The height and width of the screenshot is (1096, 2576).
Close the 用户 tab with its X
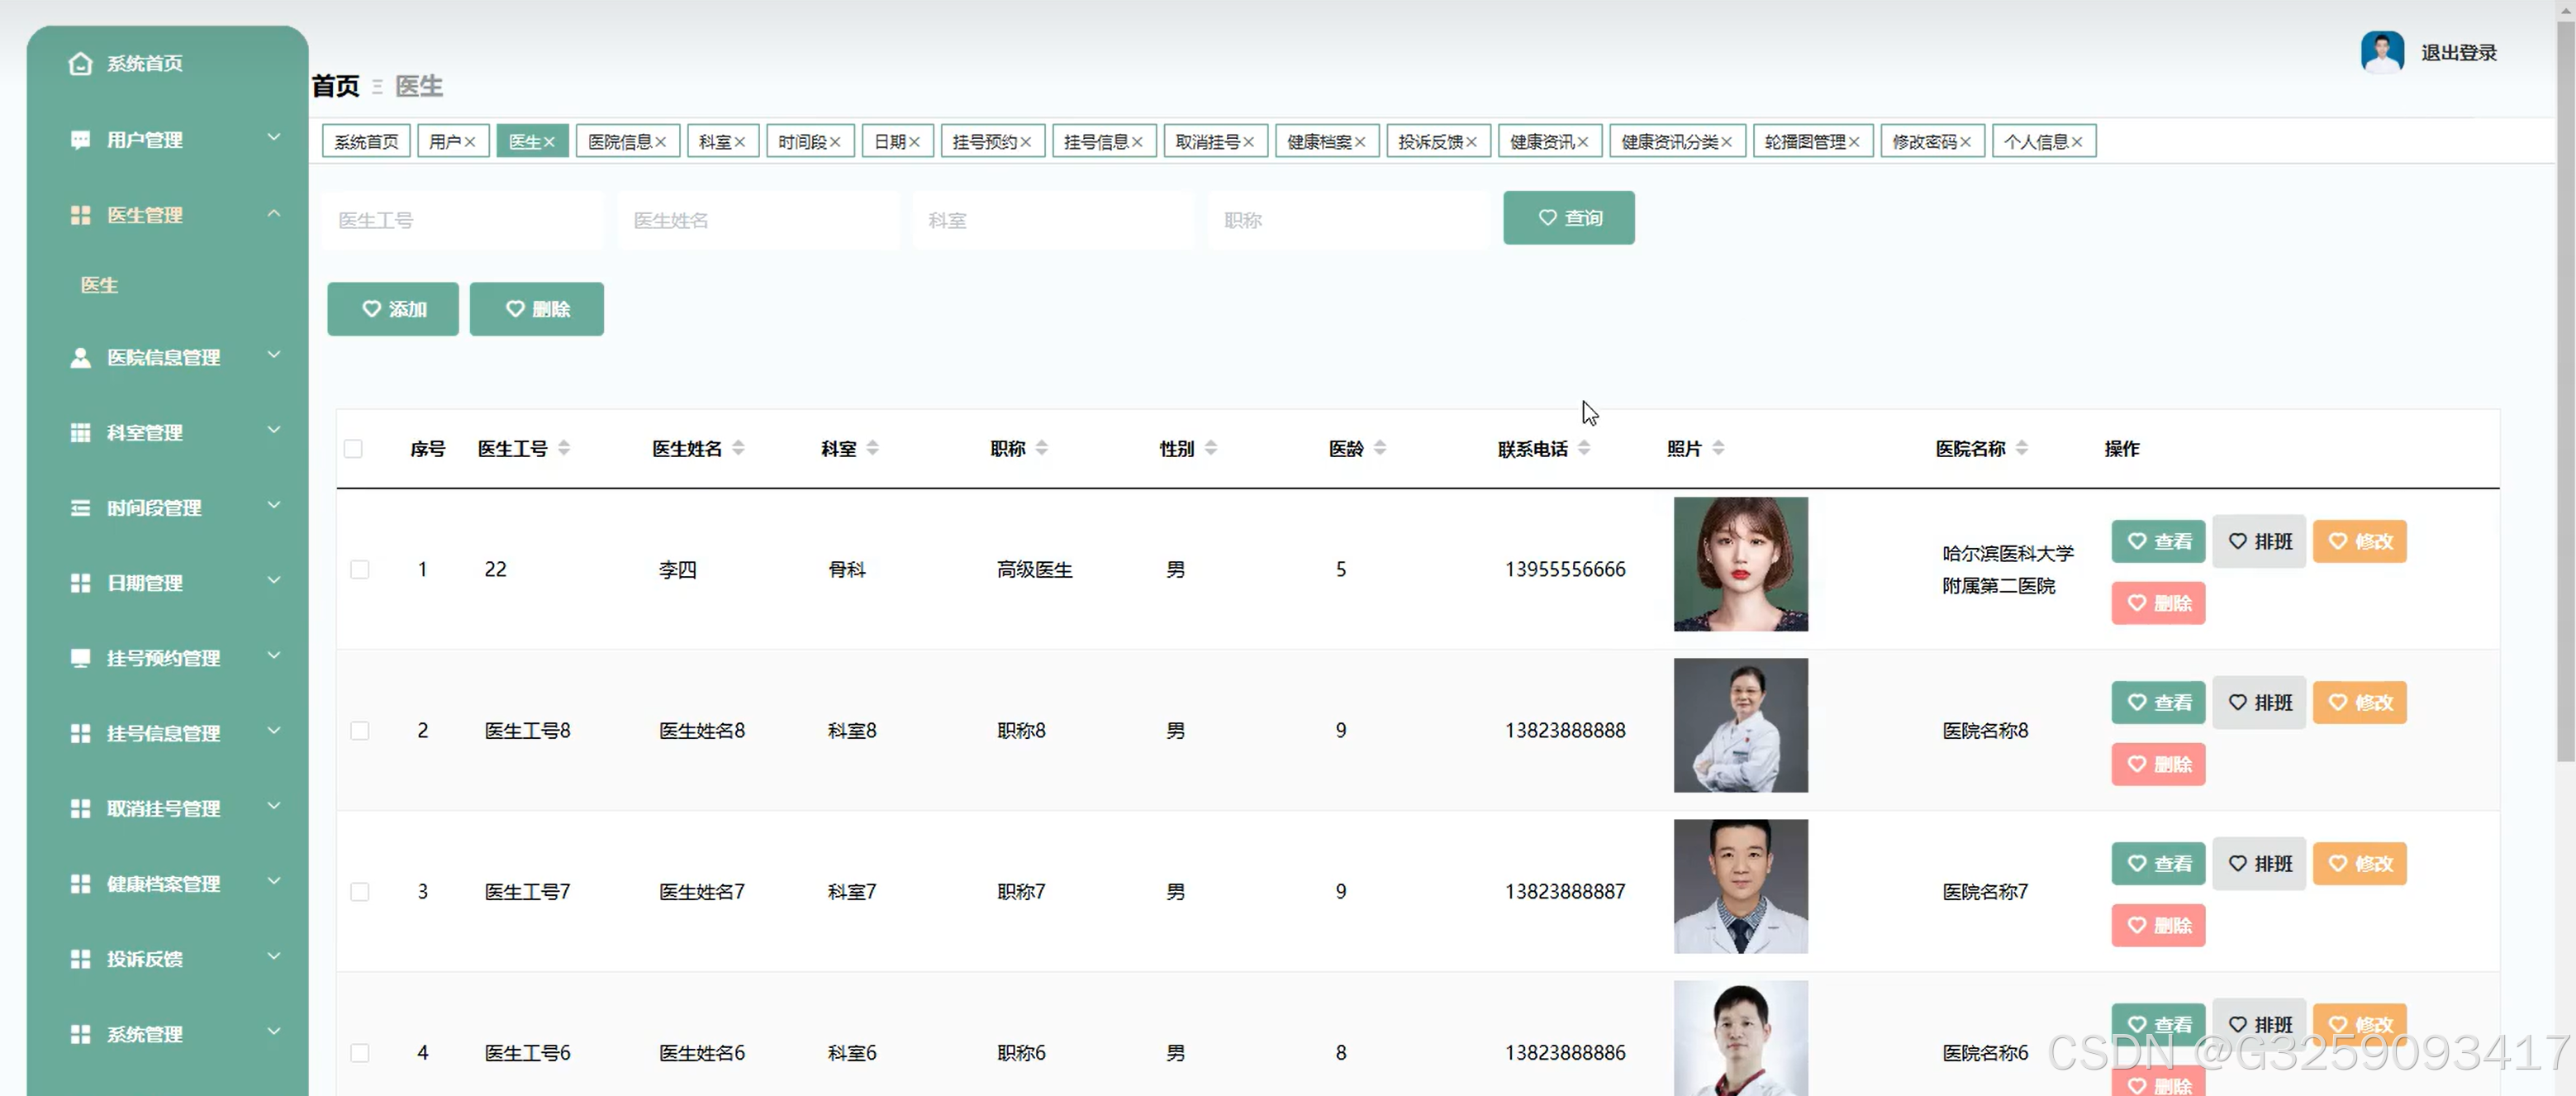[469, 142]
